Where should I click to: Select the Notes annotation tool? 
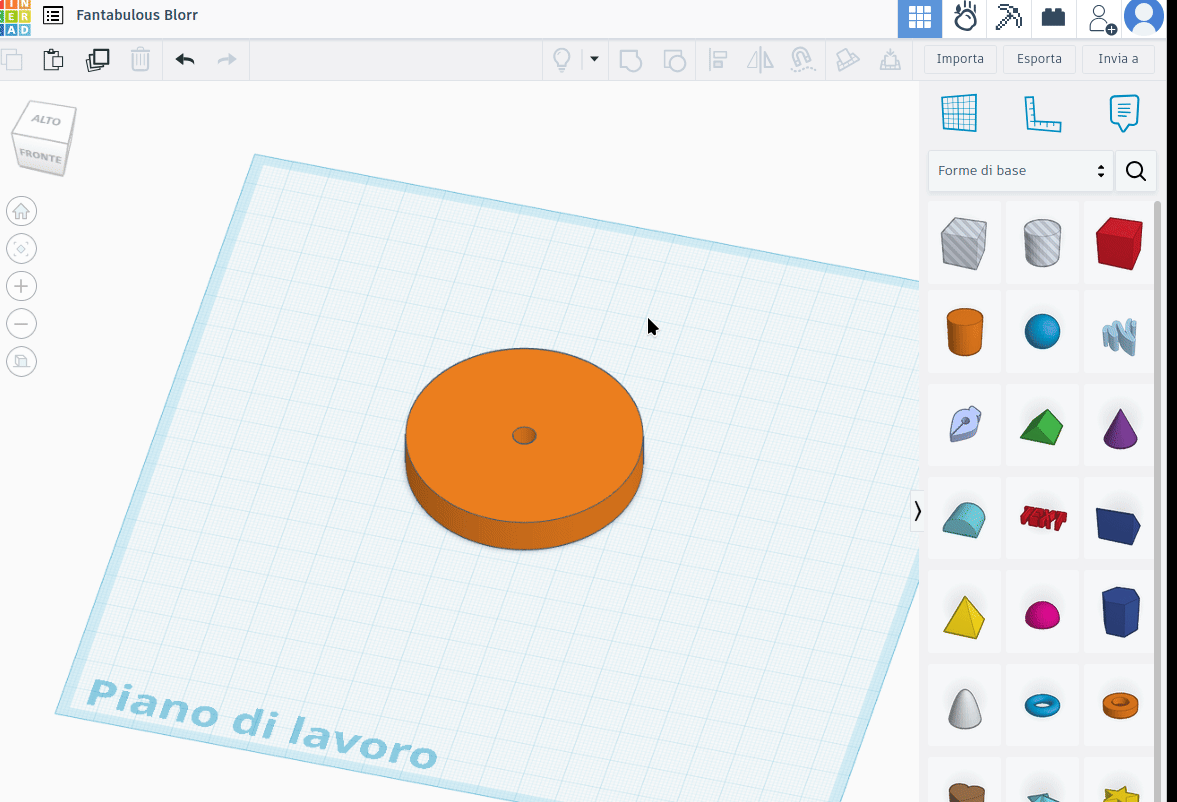[1124, 113]
